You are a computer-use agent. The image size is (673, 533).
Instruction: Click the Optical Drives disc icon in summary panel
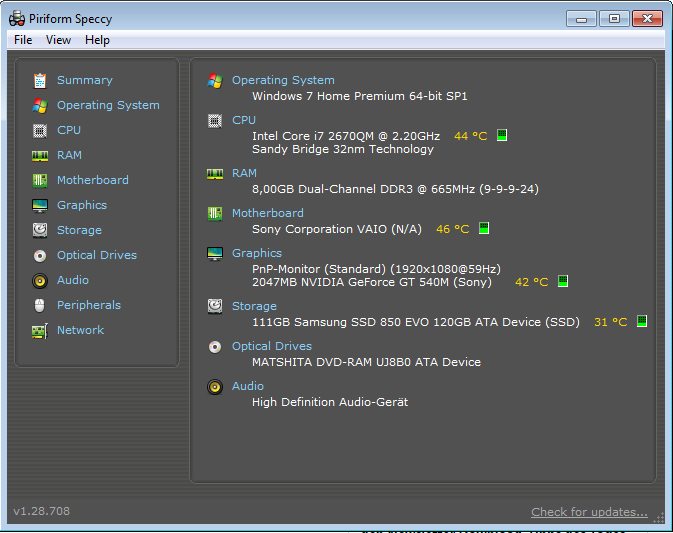pyautogui.click(x=215, y=347)
